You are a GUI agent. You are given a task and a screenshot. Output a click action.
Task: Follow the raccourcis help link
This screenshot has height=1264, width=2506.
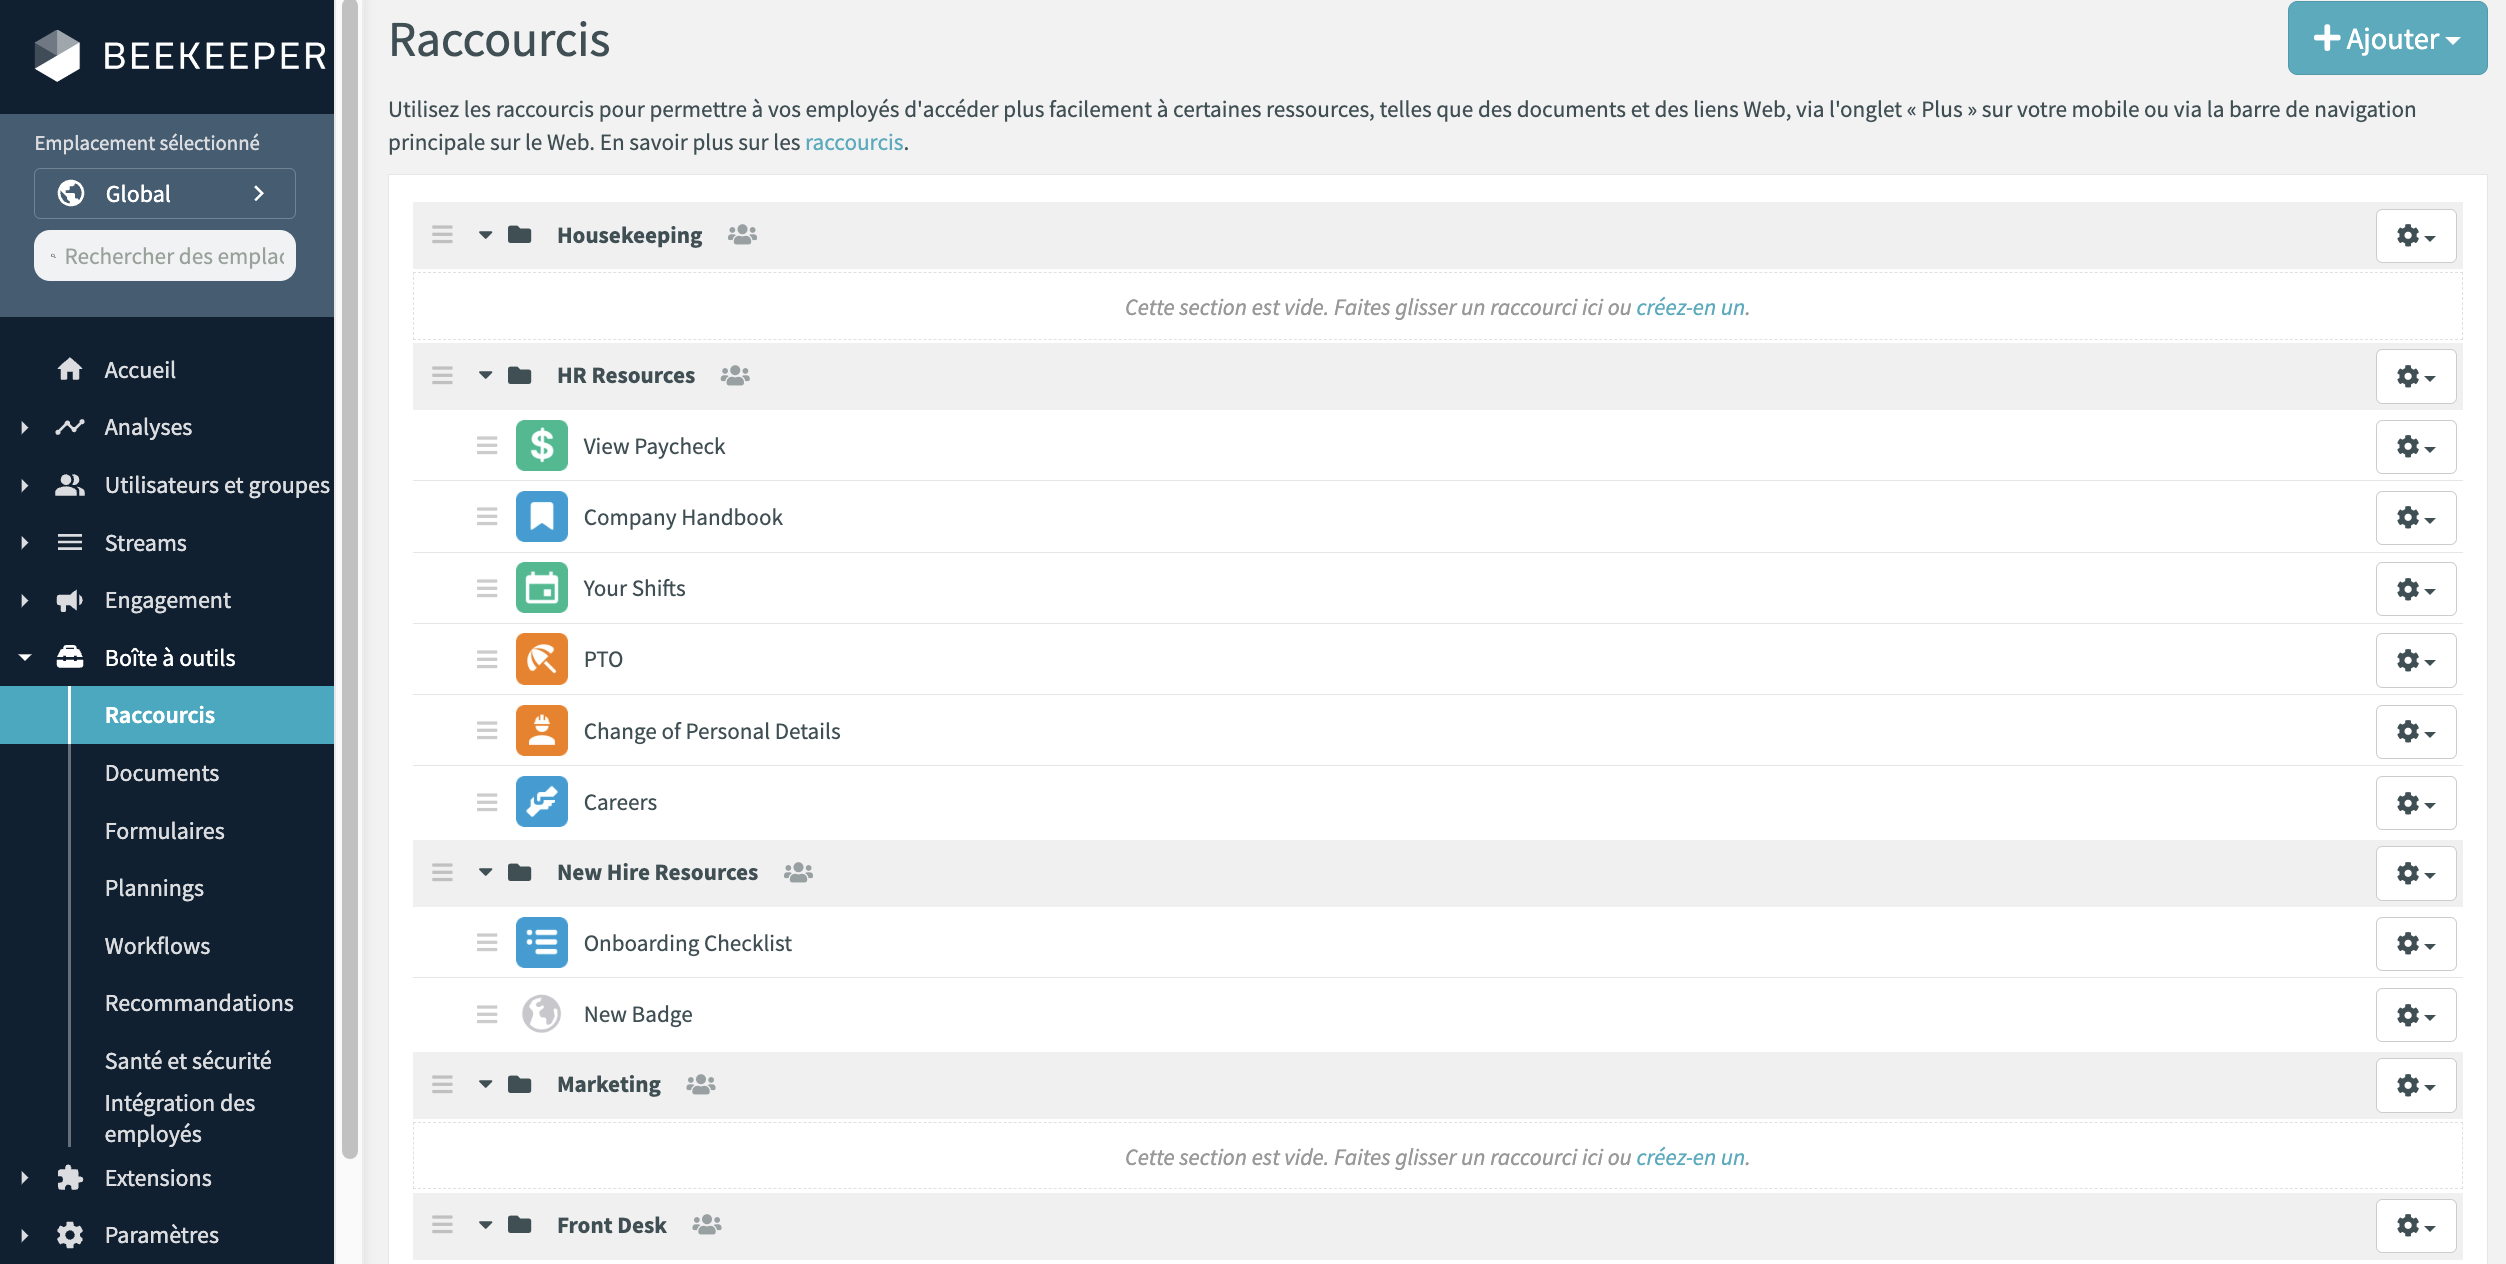point(854,142)
